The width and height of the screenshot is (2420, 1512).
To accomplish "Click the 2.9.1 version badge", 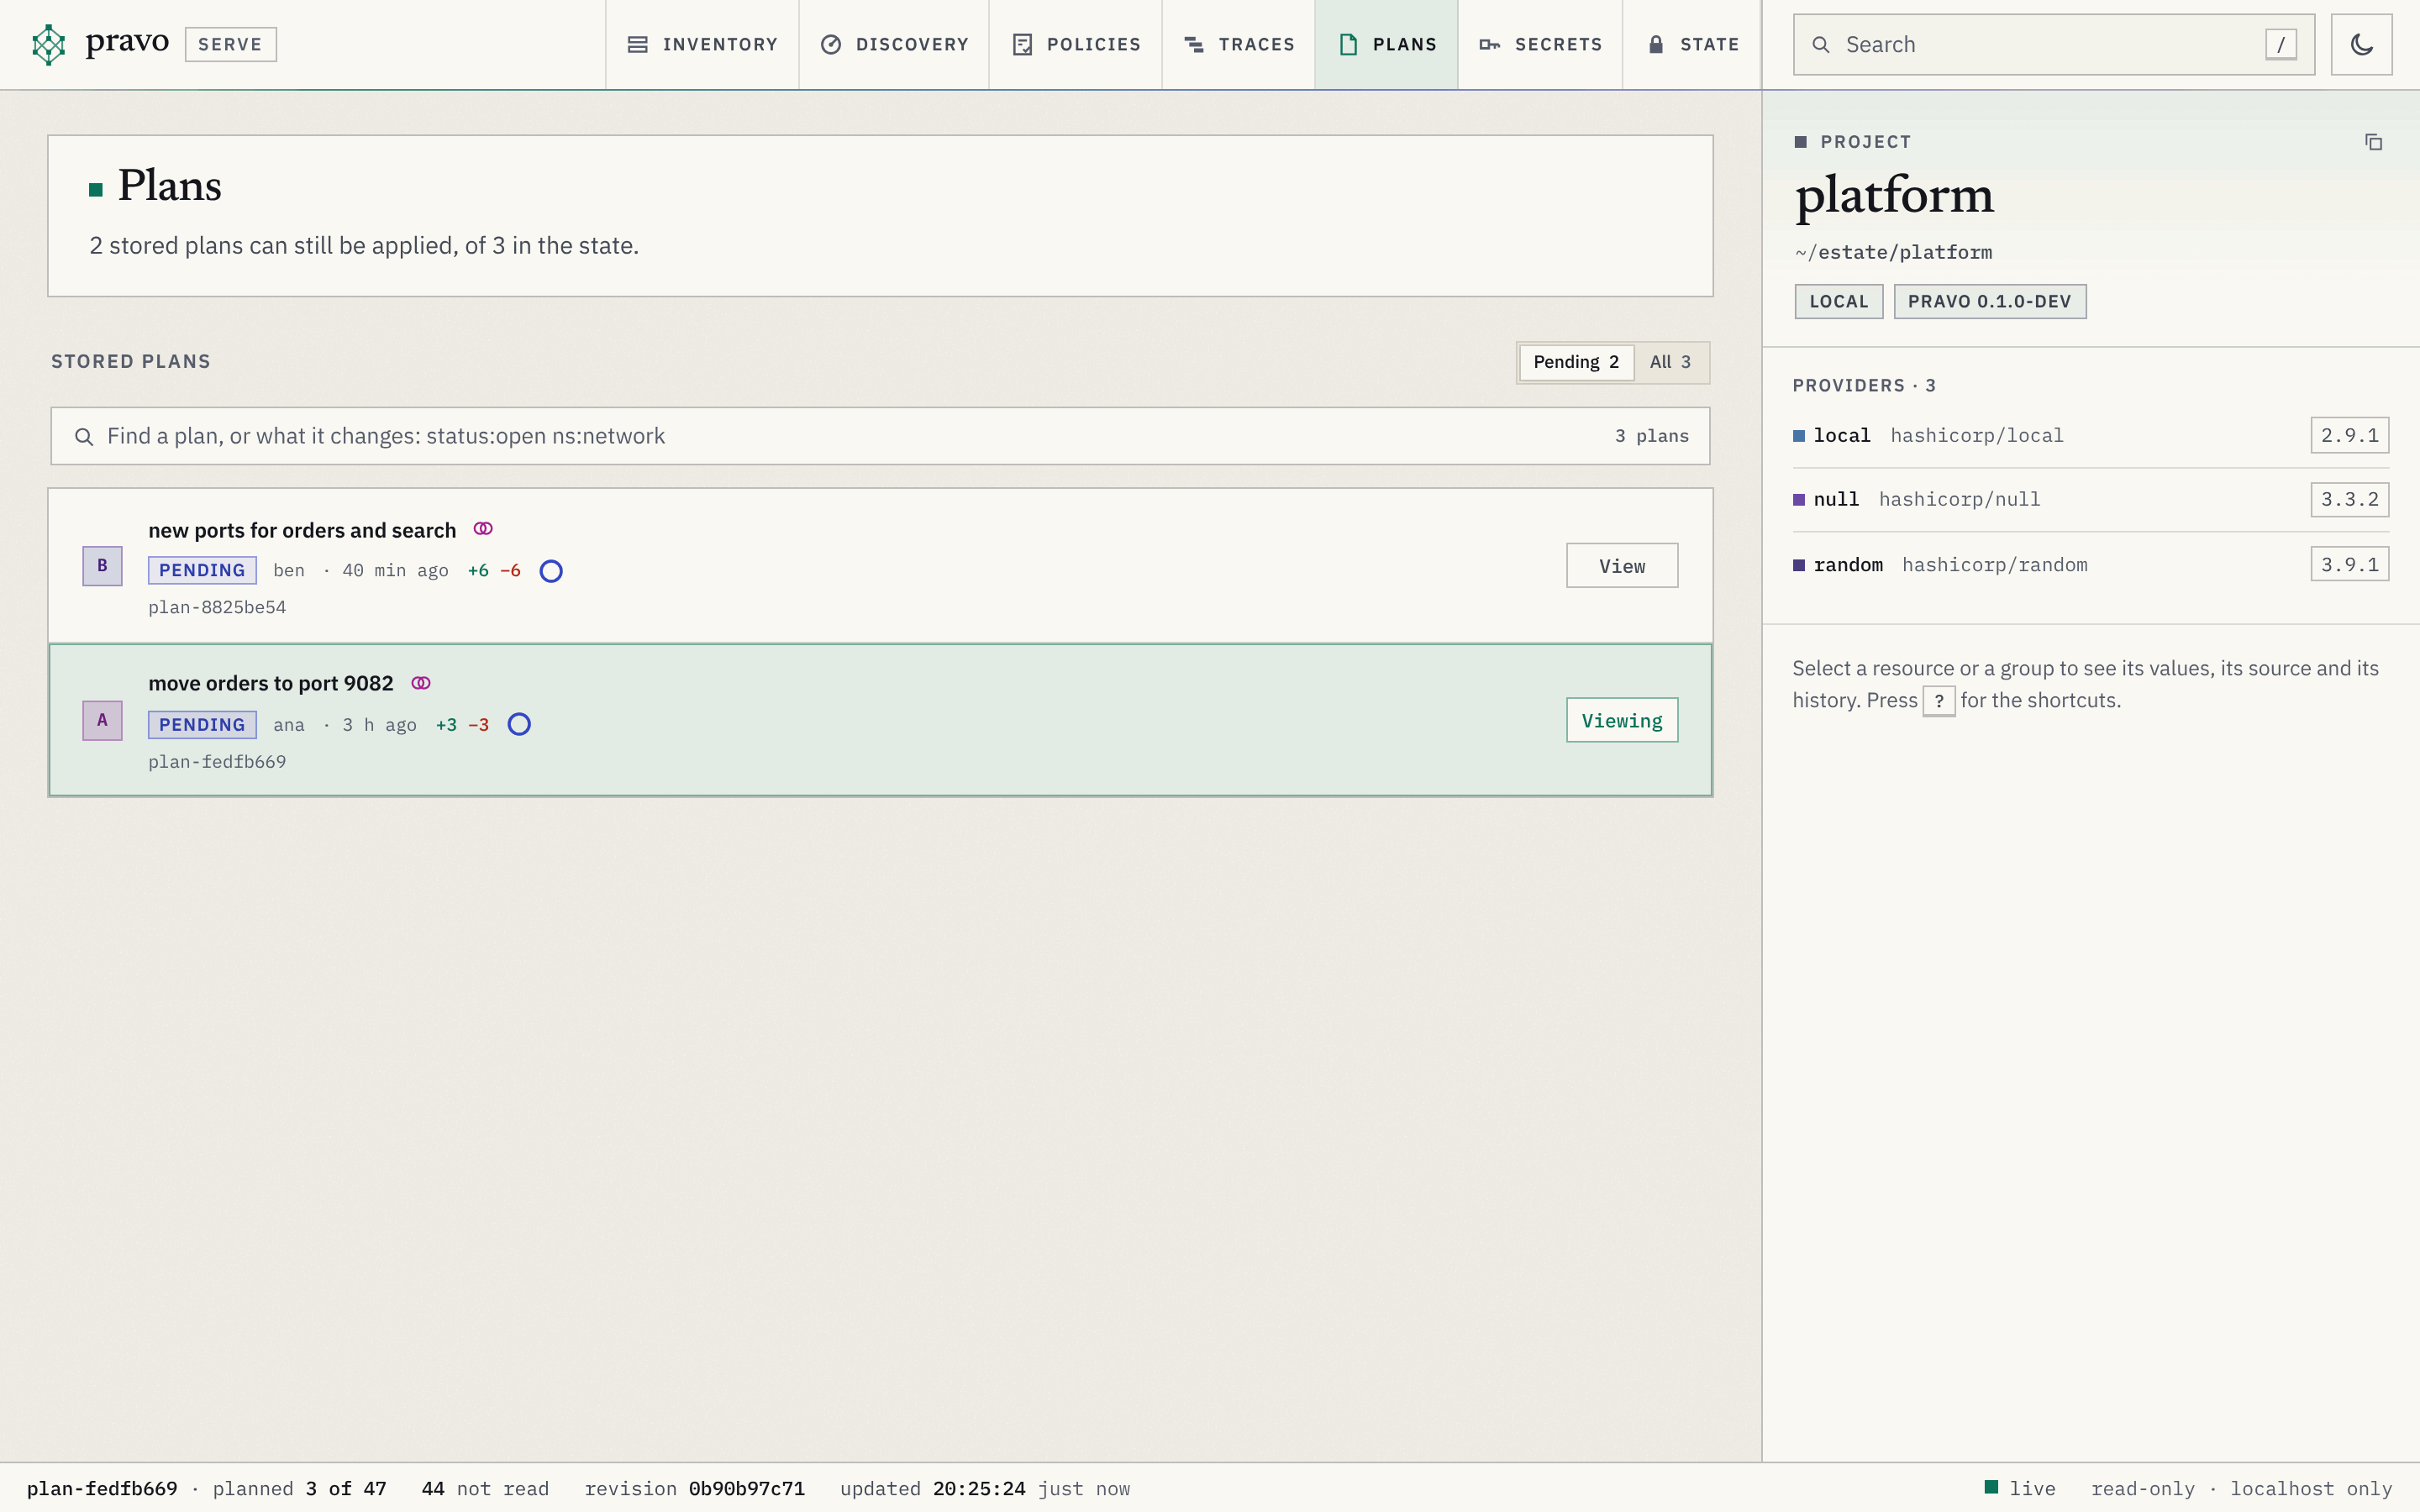I will (x=2349, y=435).
